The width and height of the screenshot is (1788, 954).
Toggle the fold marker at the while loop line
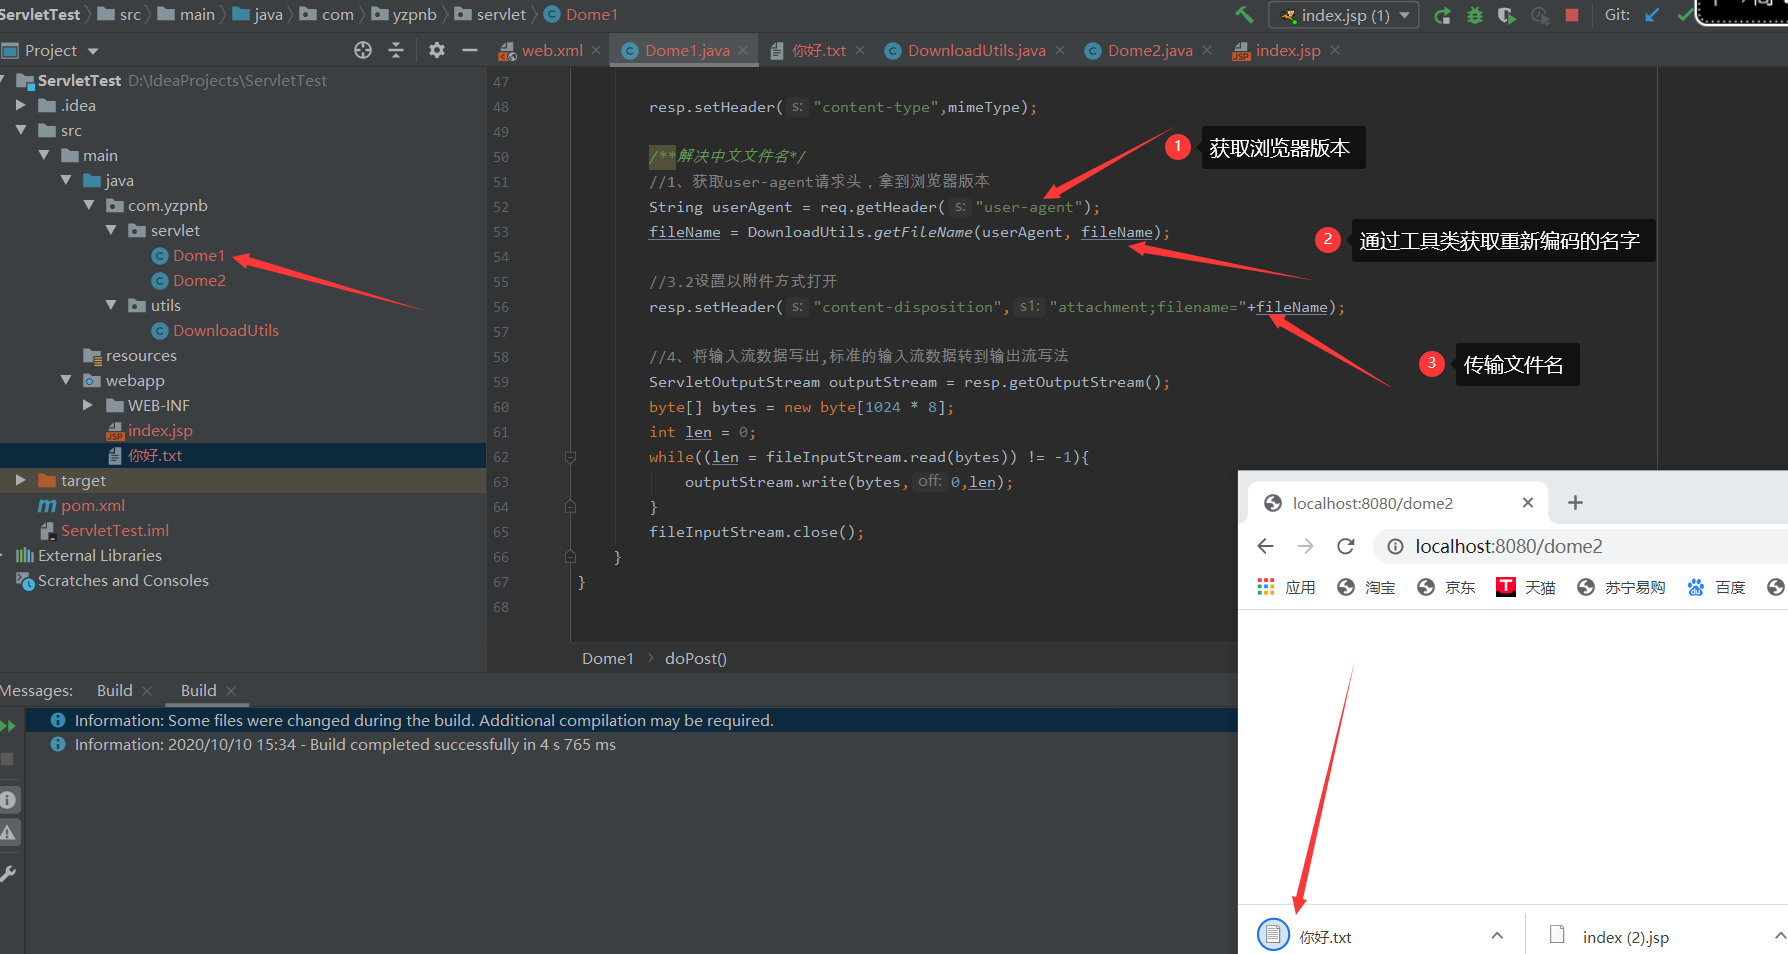(570, 457)
